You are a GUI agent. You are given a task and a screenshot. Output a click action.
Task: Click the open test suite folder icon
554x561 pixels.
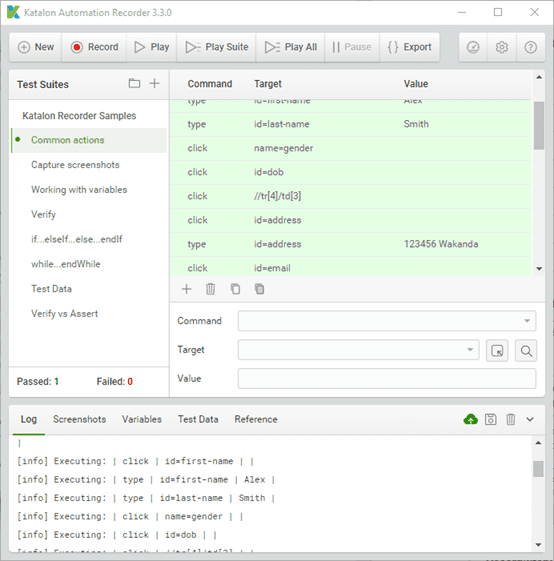coord(134,83)
